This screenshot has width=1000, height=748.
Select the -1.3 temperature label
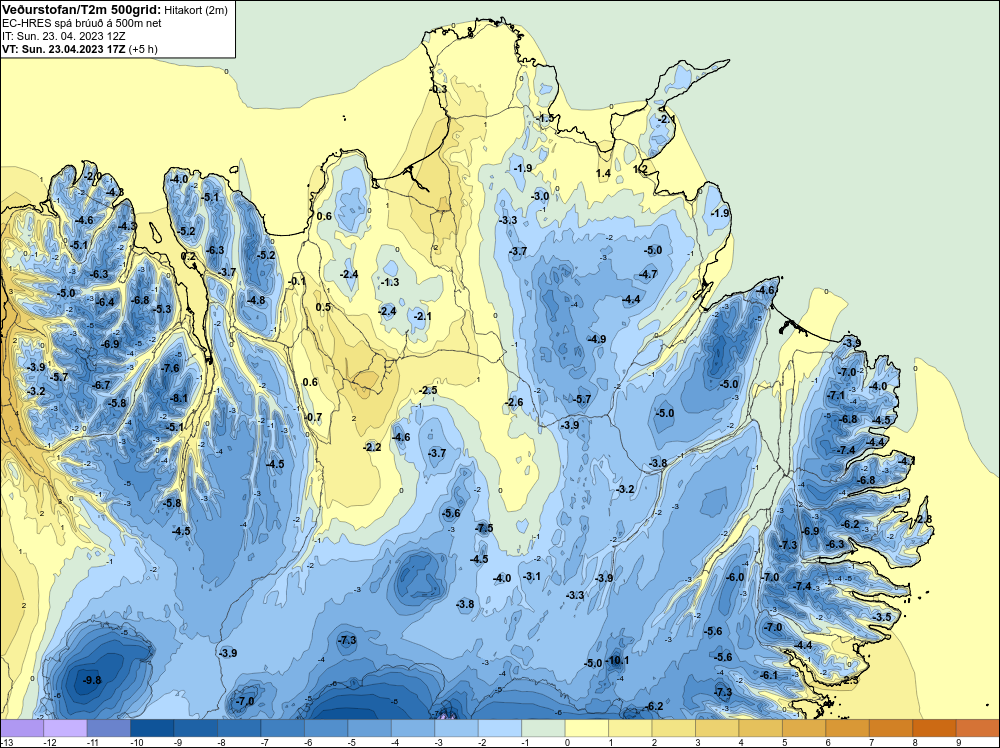pyautogui.click(x=390, y=282)
